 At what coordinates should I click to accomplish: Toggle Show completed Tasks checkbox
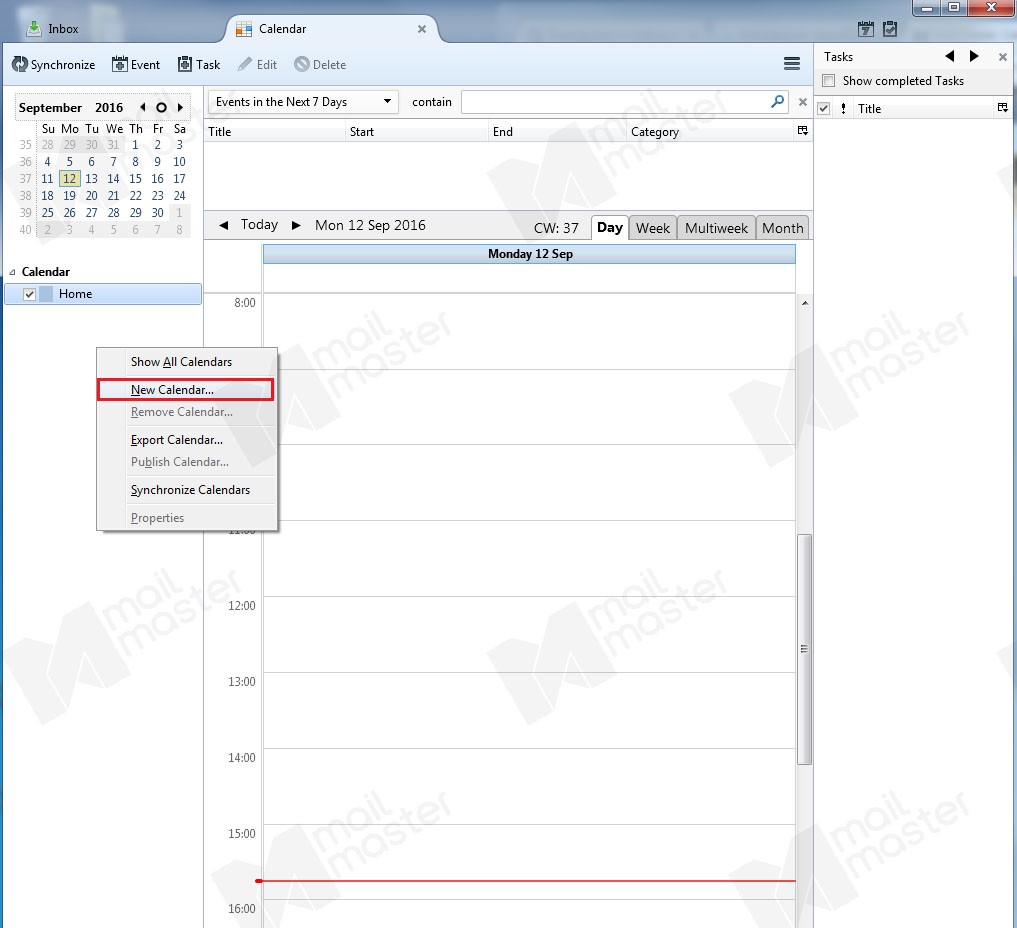click(828, 80)
